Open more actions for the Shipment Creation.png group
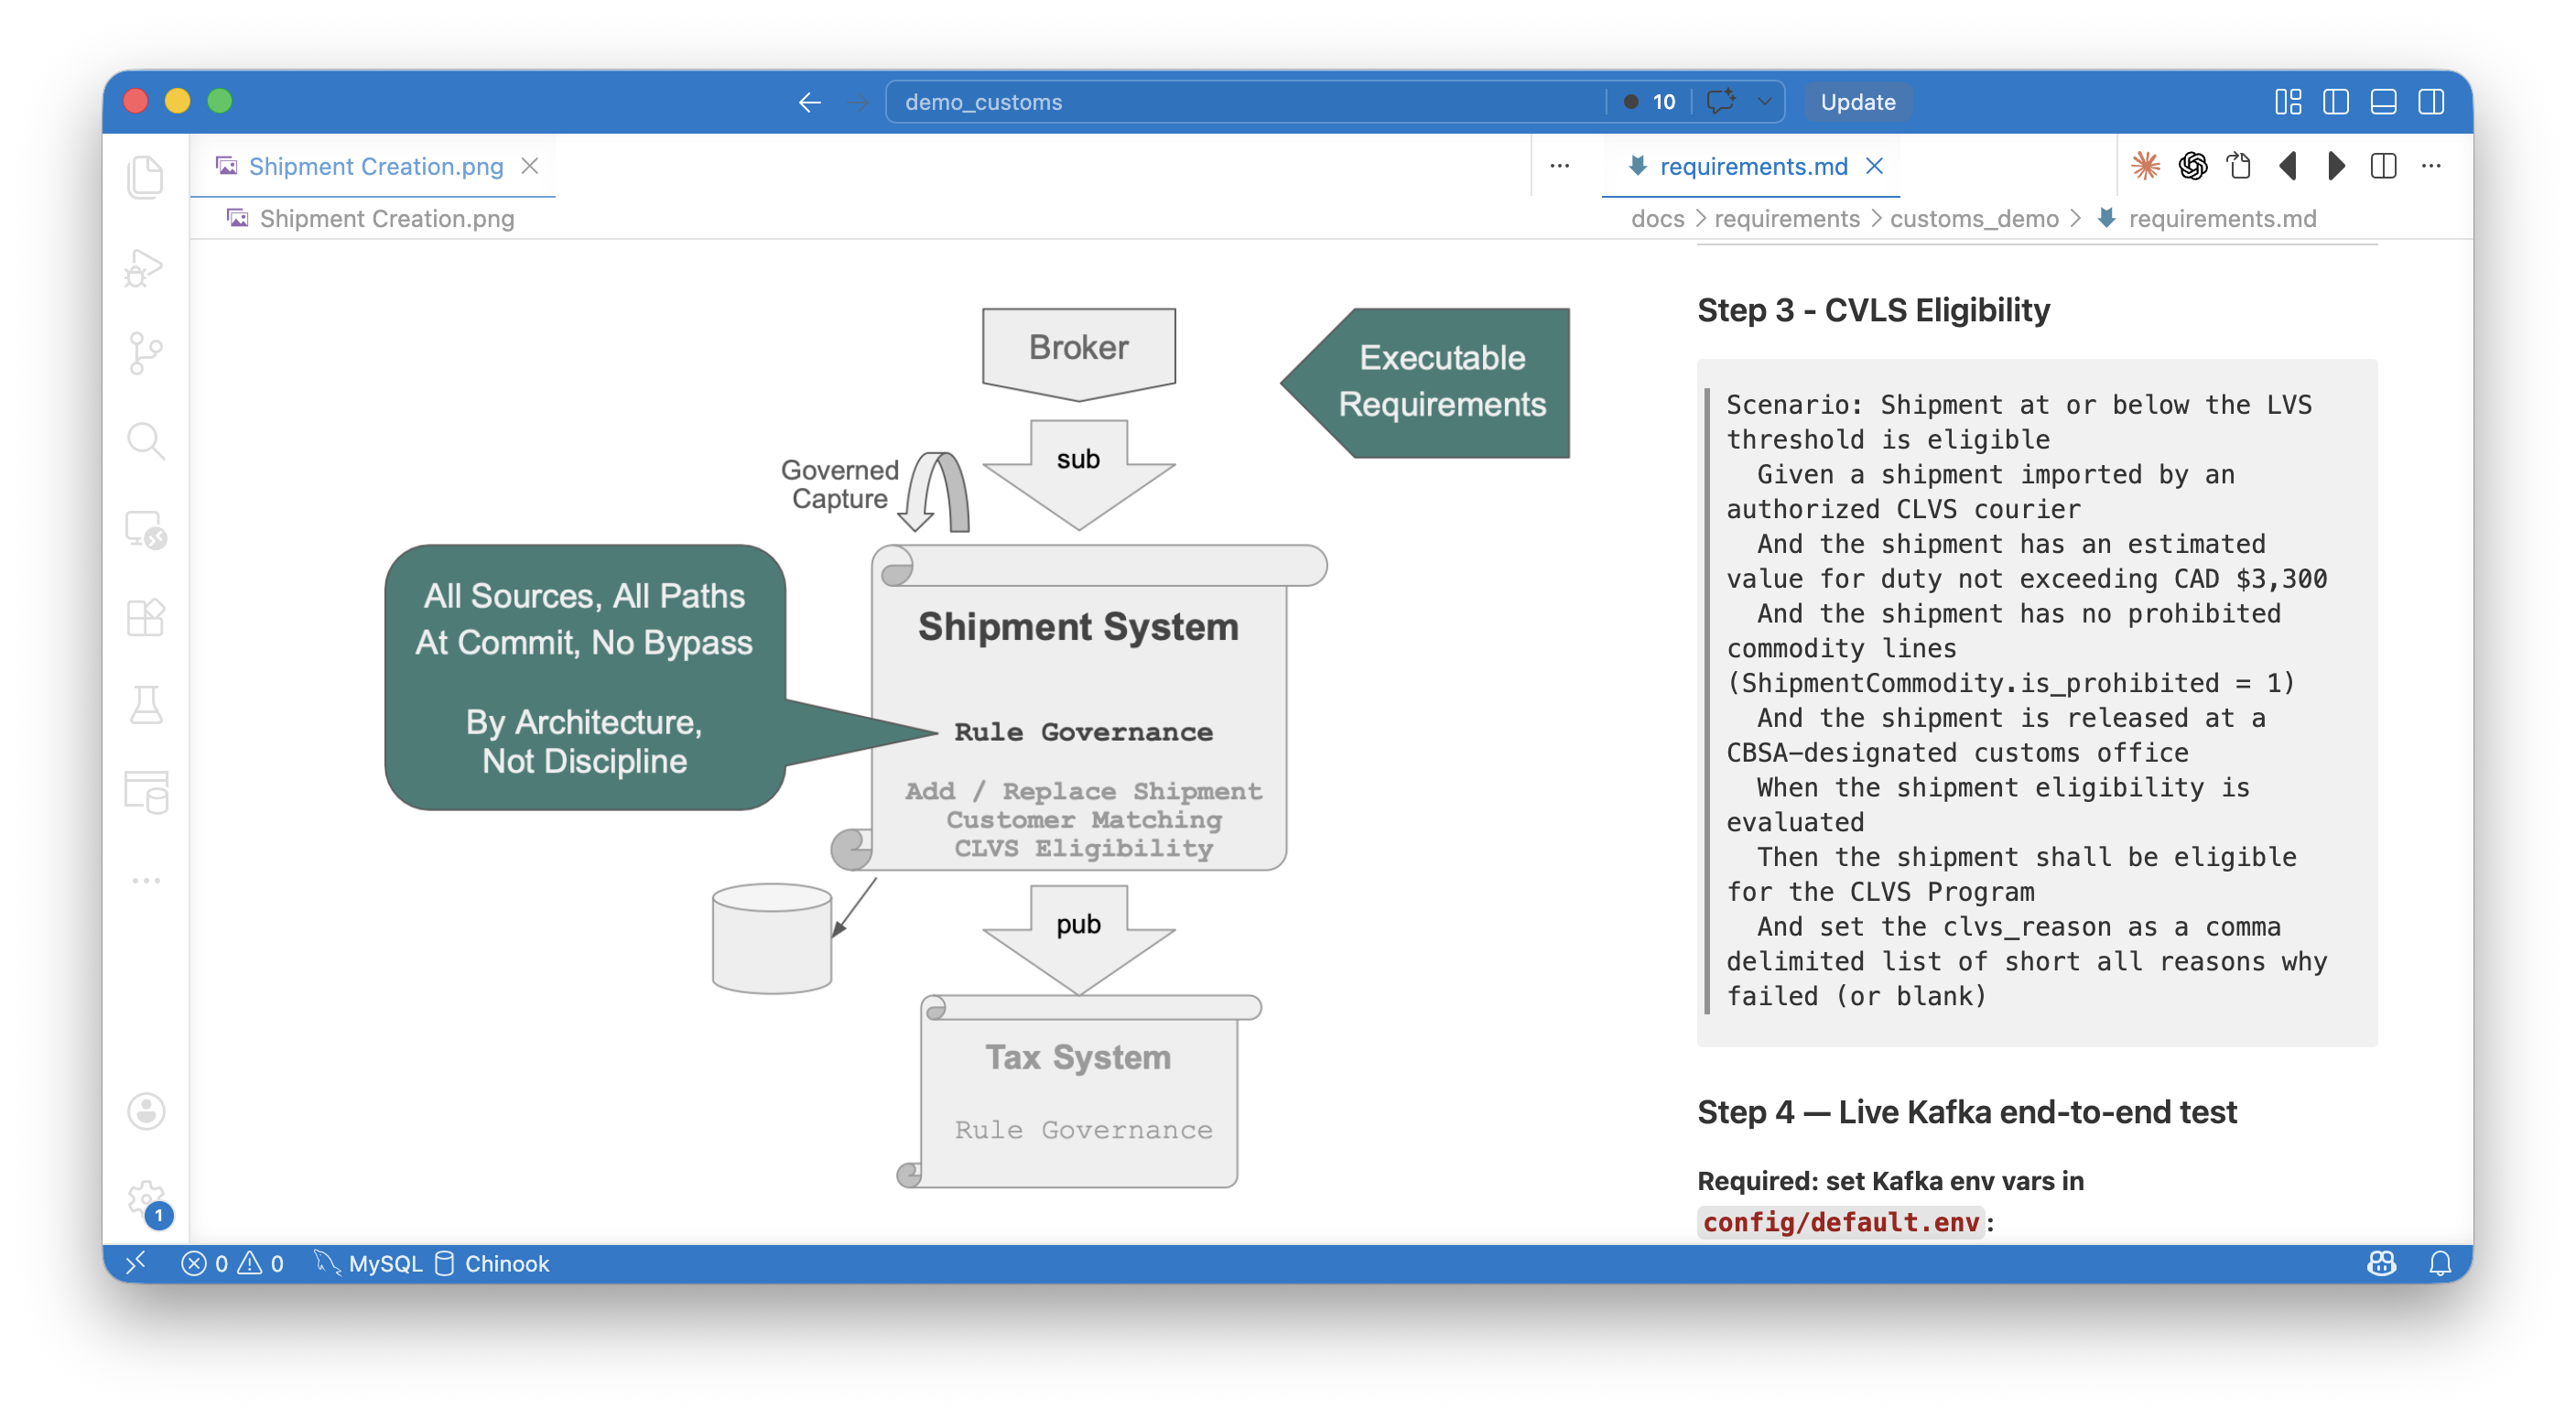 1560,166
